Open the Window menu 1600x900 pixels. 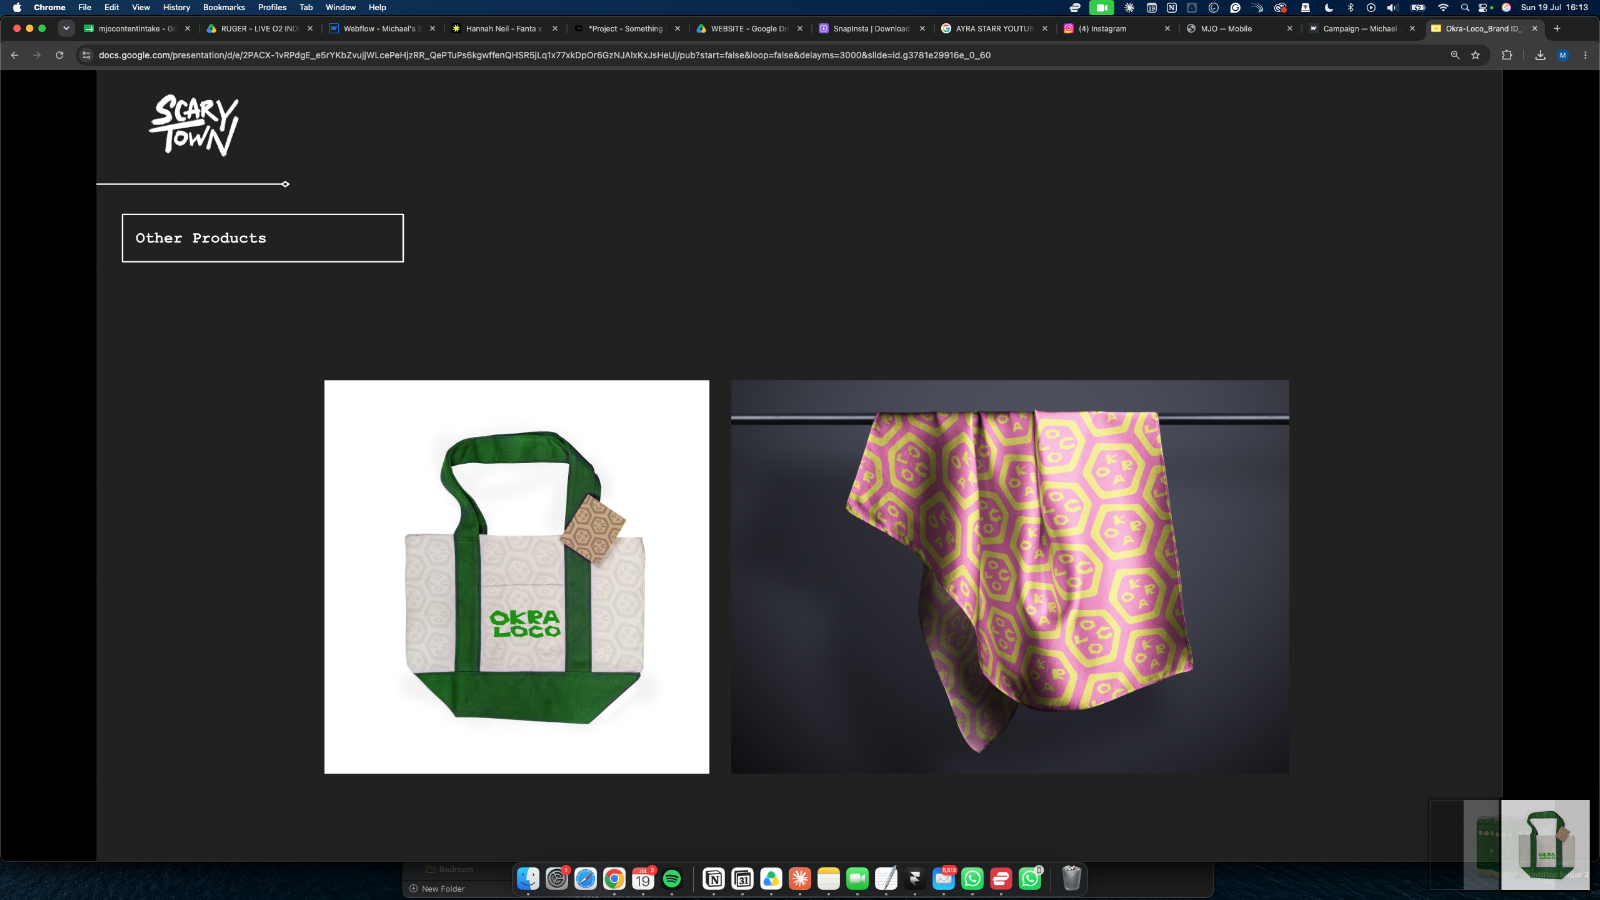(x=341, y=7)
